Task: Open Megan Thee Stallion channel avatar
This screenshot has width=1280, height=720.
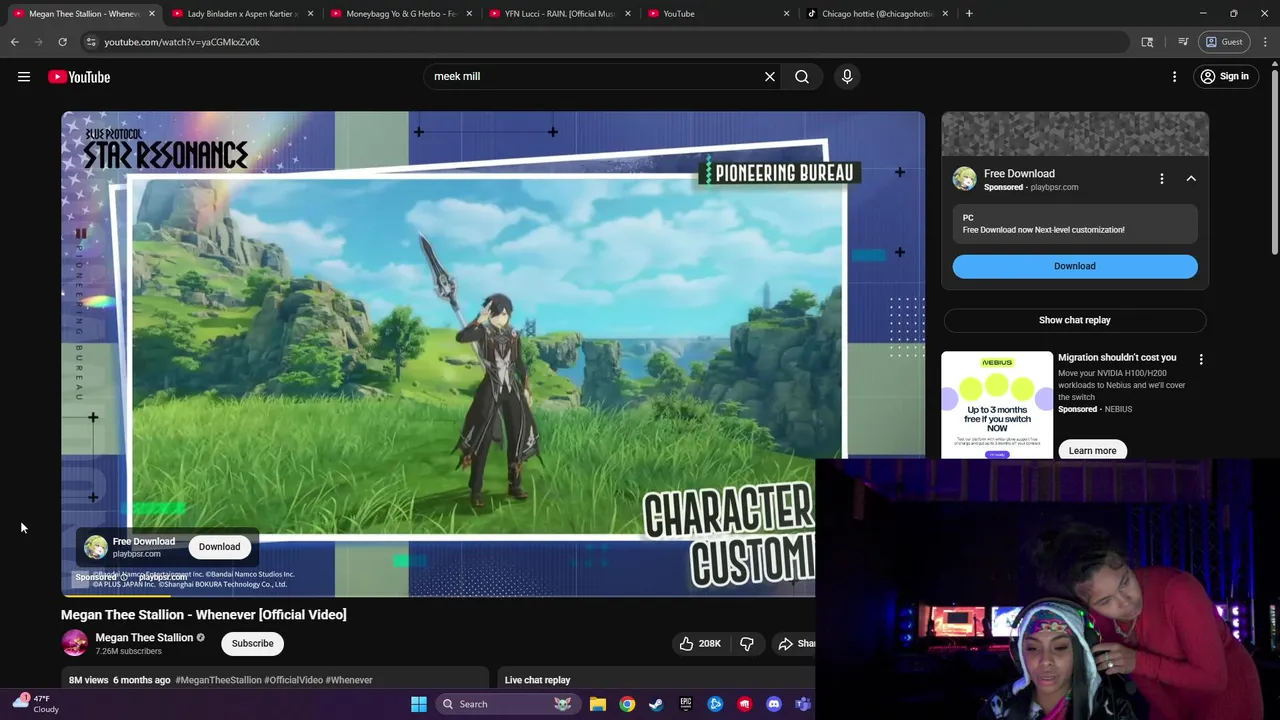Action: click(75, 644)
